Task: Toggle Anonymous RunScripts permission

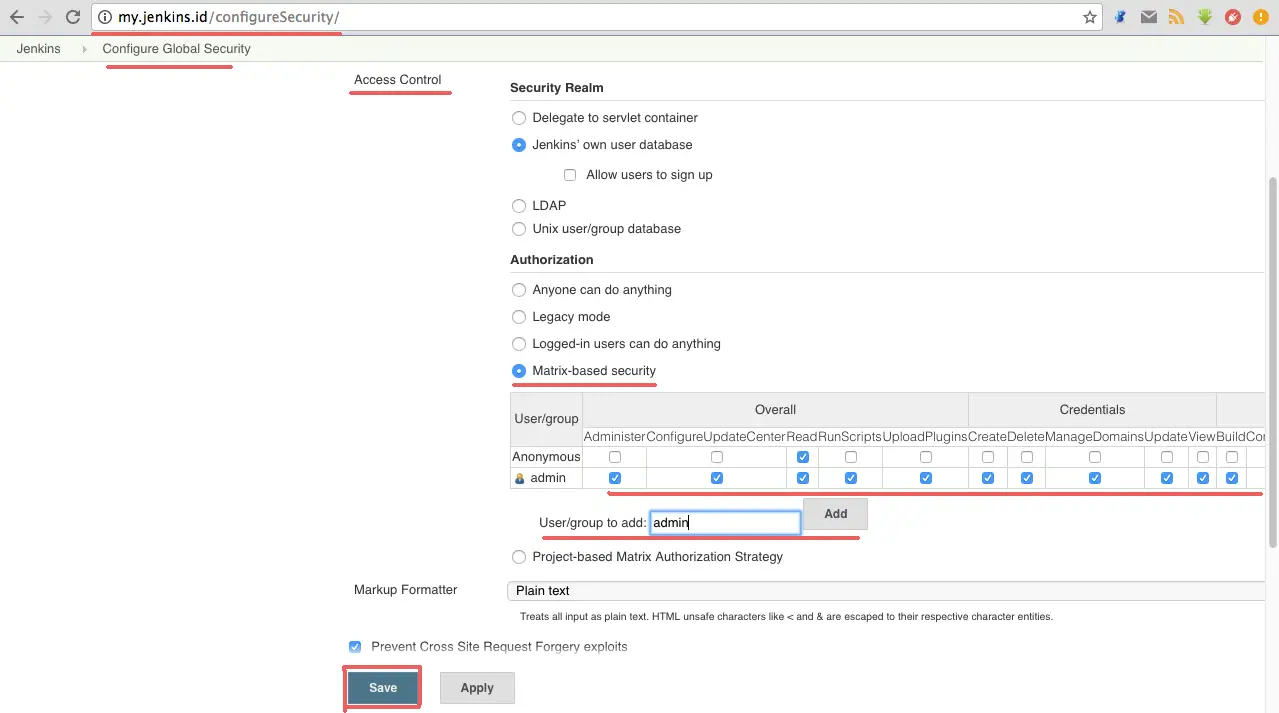Action: (851, 457)
